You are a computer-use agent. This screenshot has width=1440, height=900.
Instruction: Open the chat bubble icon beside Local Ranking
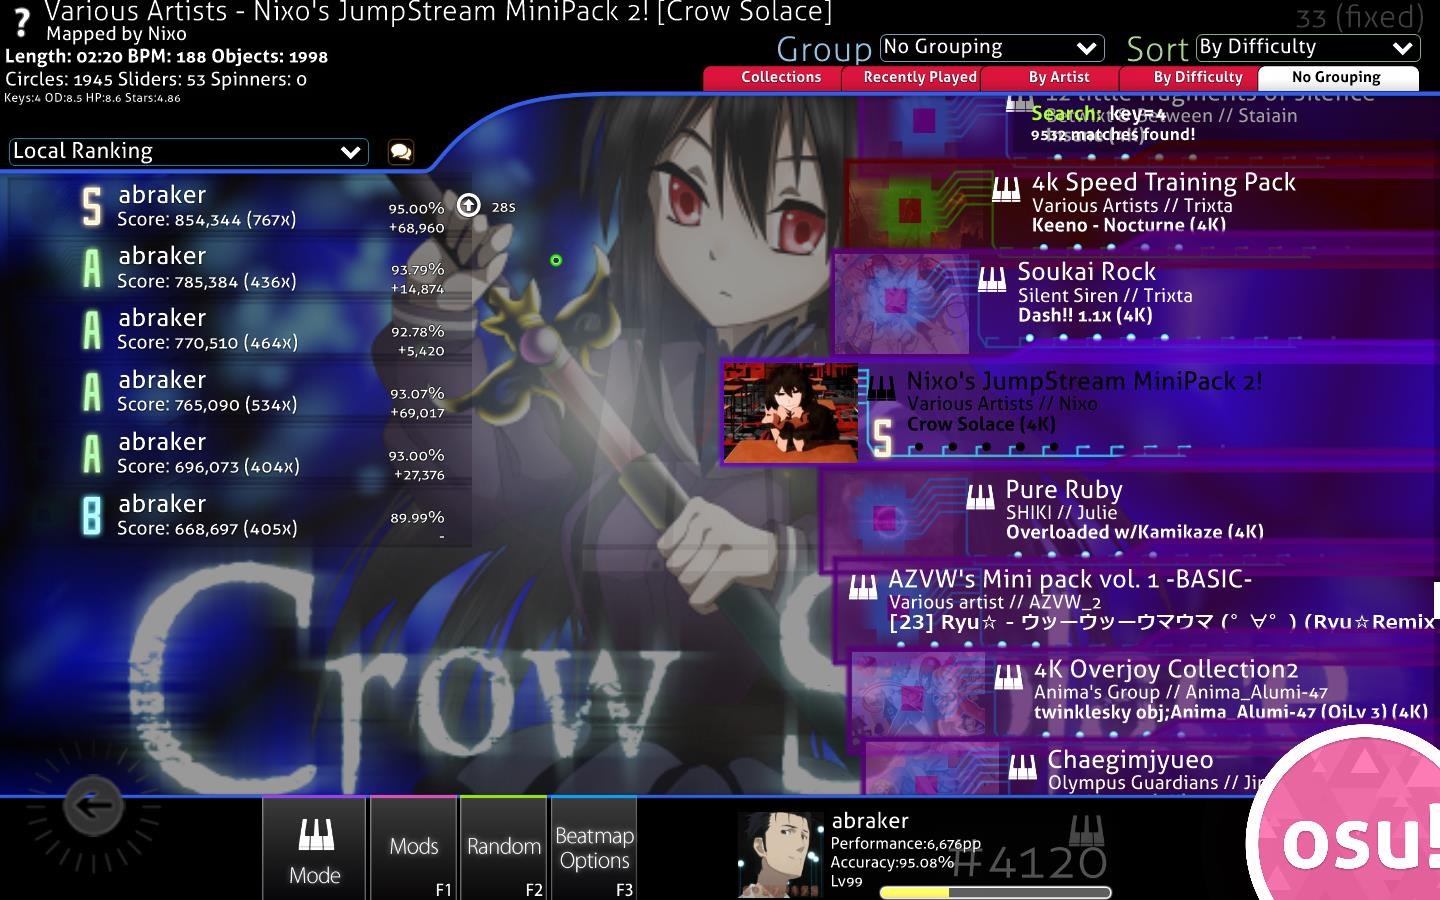[401, 152]
